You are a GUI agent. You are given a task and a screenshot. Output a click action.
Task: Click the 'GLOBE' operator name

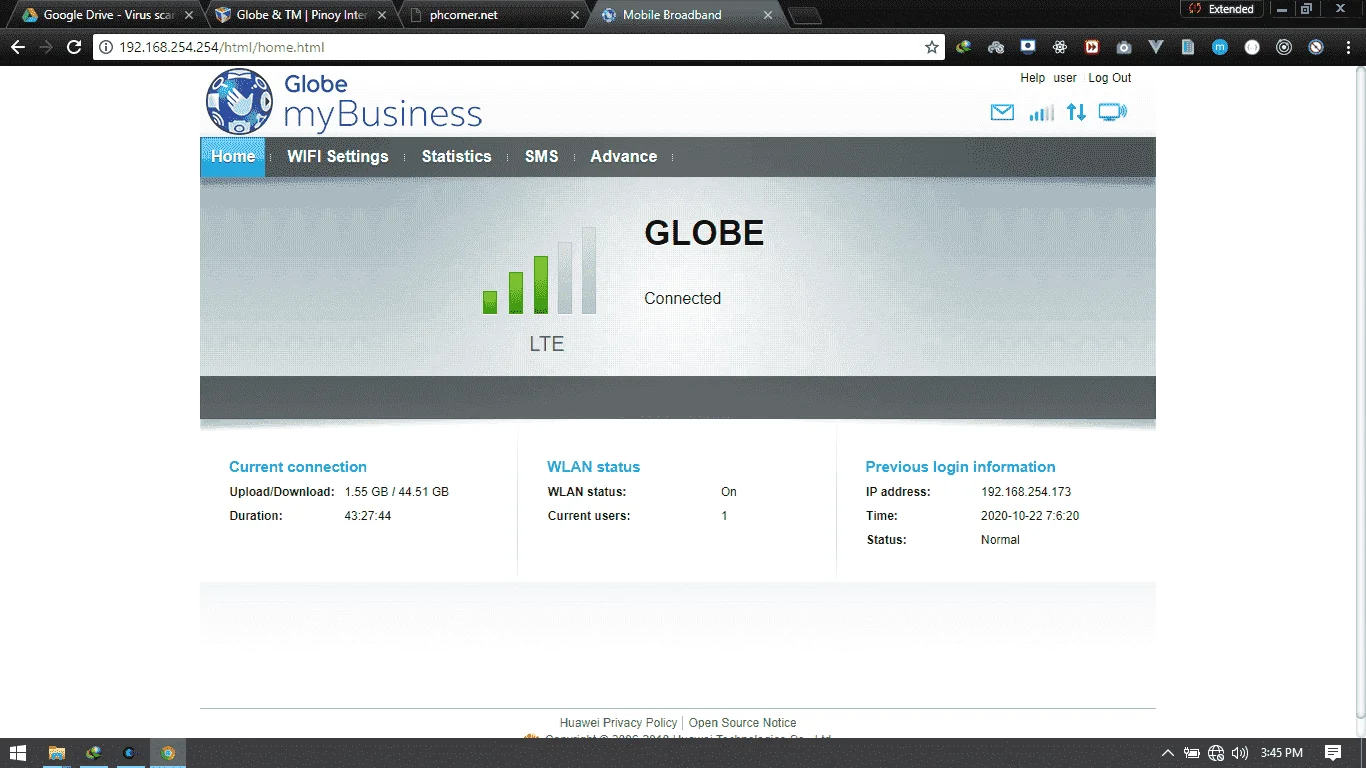704,233
